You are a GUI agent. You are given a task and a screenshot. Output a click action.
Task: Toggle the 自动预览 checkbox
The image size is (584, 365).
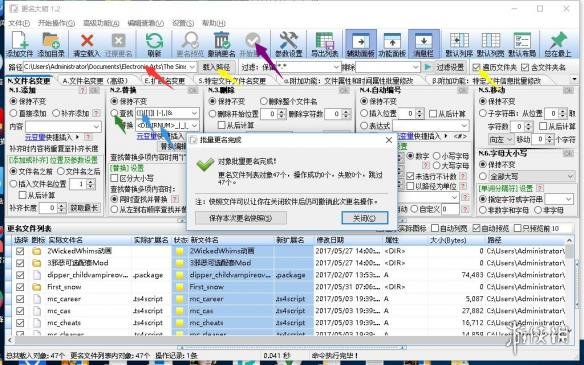coord(476,228)
